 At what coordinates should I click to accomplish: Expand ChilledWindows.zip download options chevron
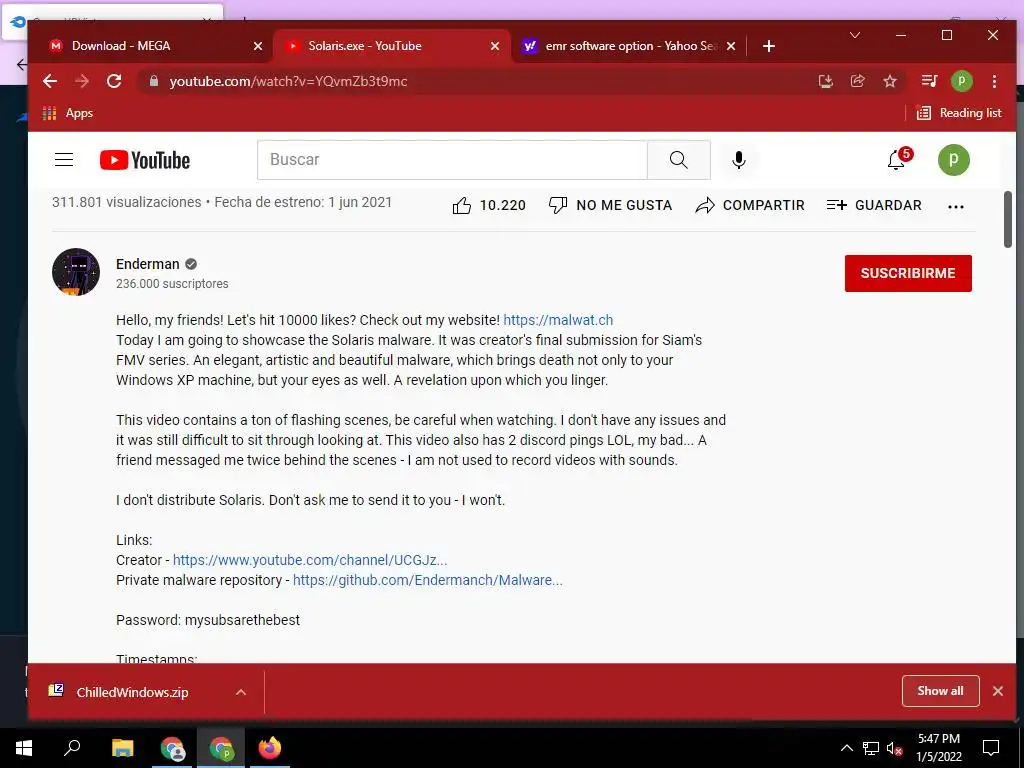click(241, 692)
